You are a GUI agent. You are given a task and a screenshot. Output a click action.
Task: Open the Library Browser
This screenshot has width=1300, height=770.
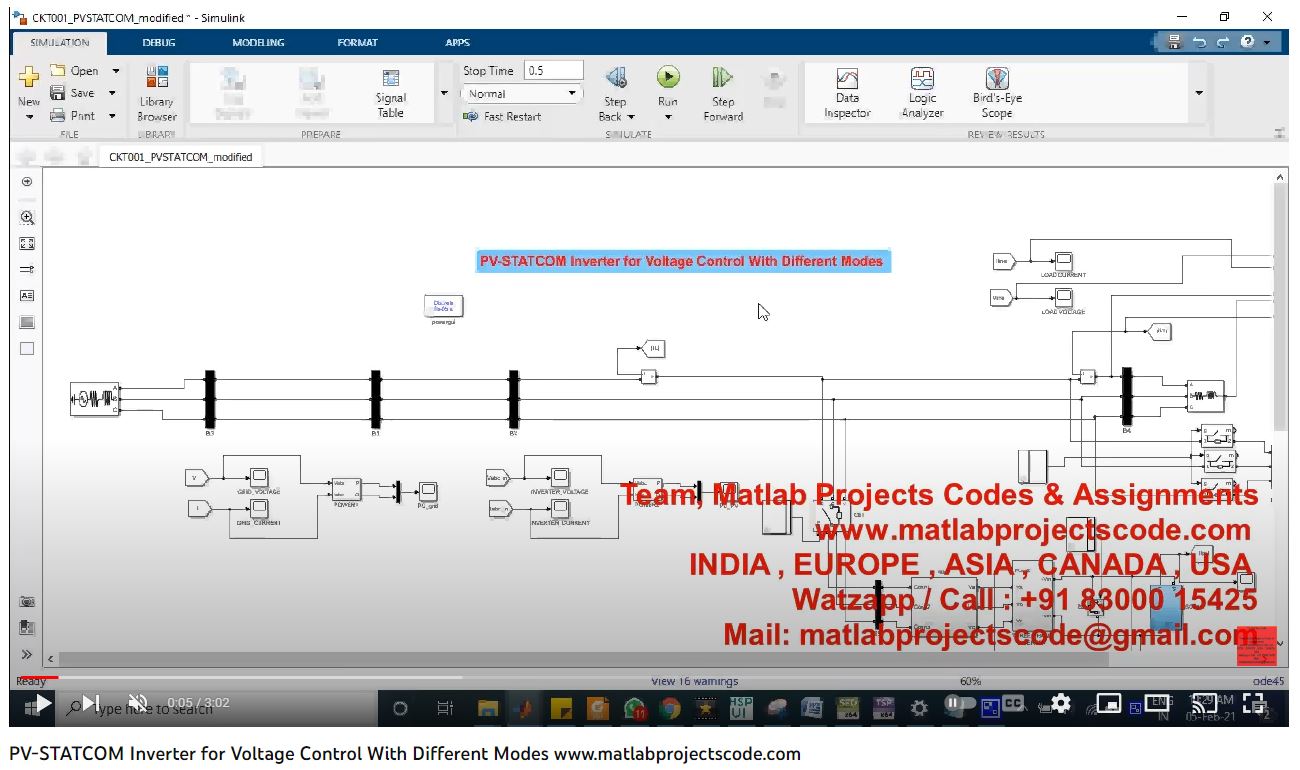pyautogui.click(x=157, y=94)
